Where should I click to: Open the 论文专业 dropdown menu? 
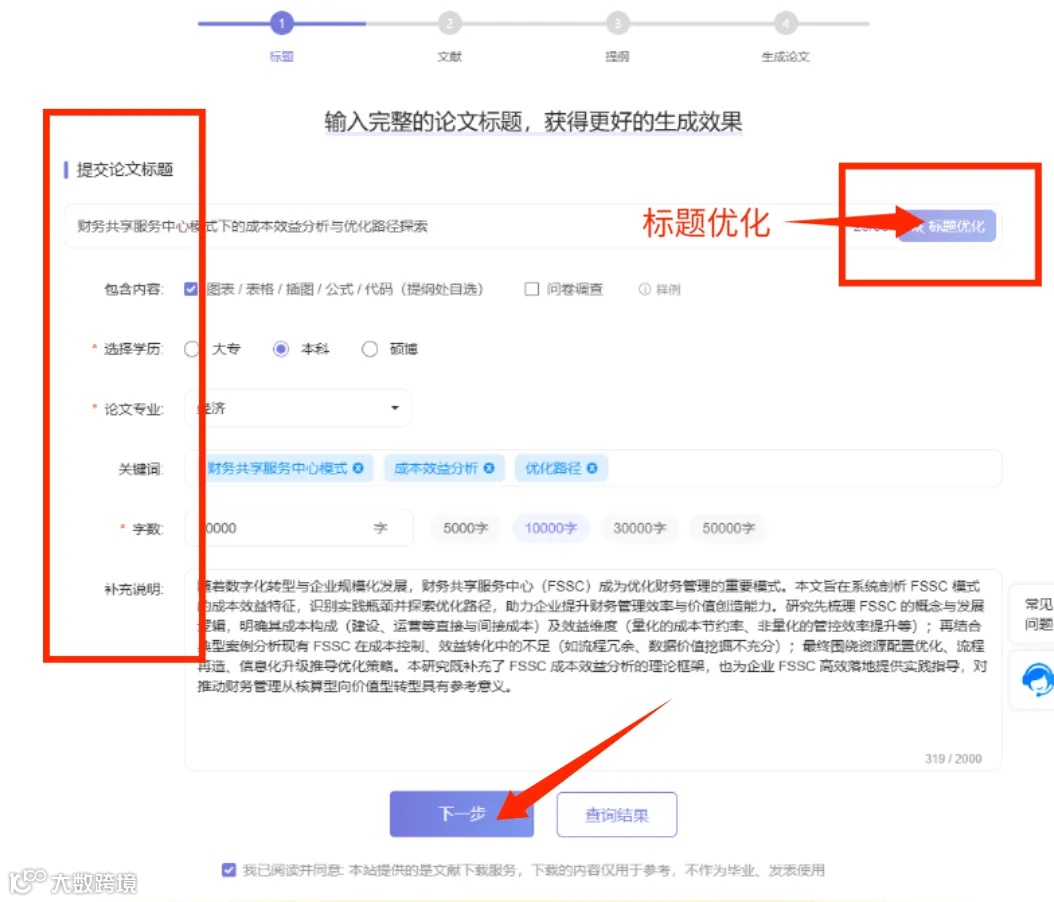(x=296, y=408)
